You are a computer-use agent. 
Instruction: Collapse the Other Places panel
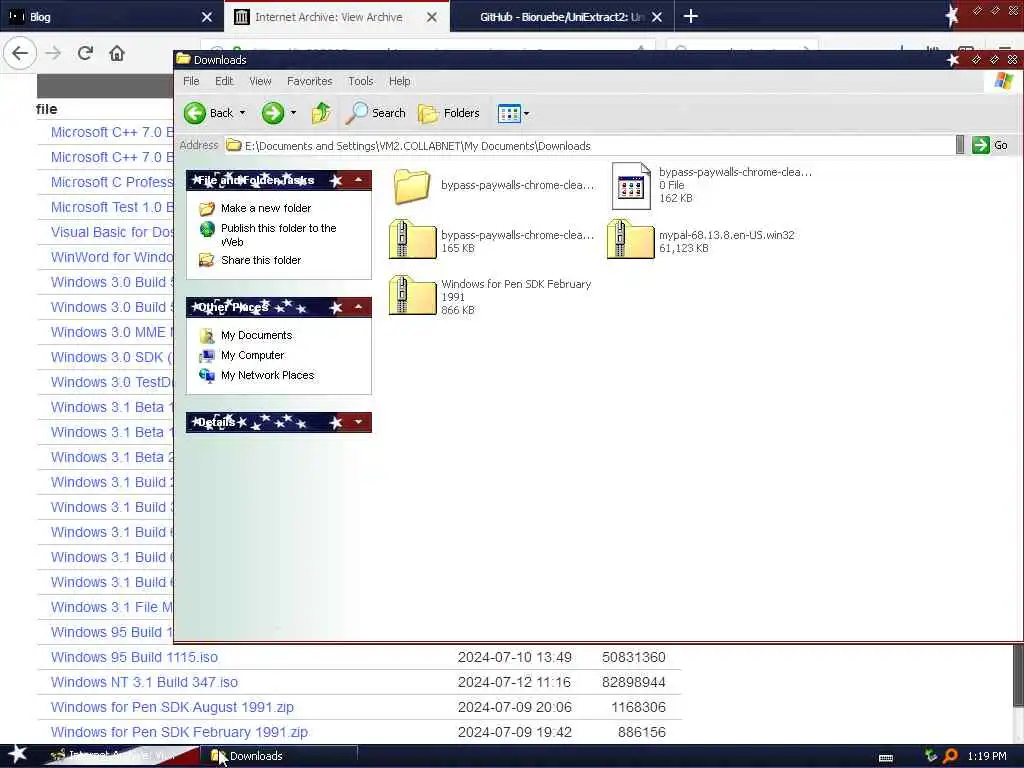click(x=359, y=307)
